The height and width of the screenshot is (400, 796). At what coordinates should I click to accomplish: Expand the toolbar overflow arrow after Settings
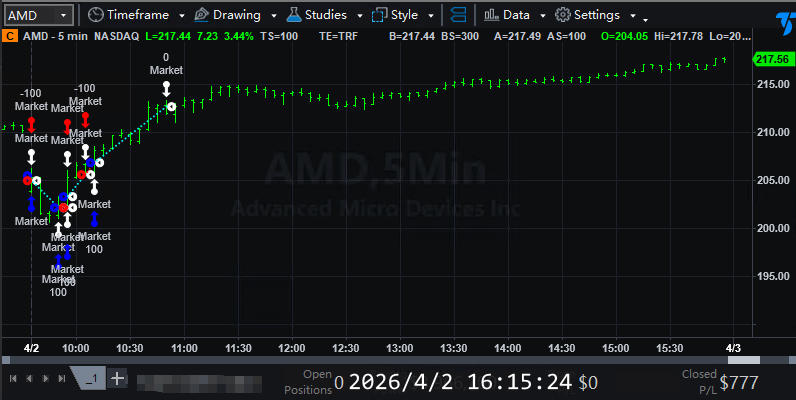(x=645, y=19)
